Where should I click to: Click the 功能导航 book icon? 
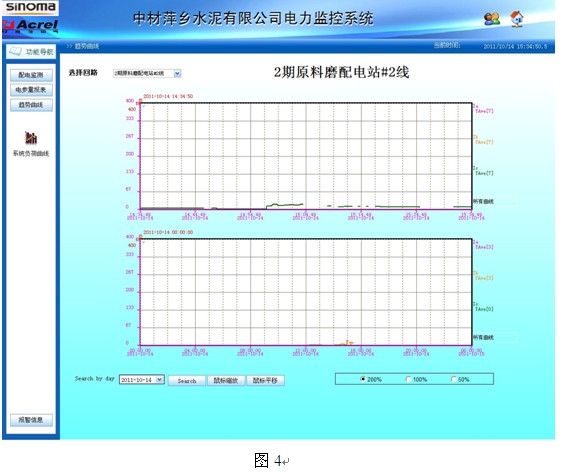(15, 51)
